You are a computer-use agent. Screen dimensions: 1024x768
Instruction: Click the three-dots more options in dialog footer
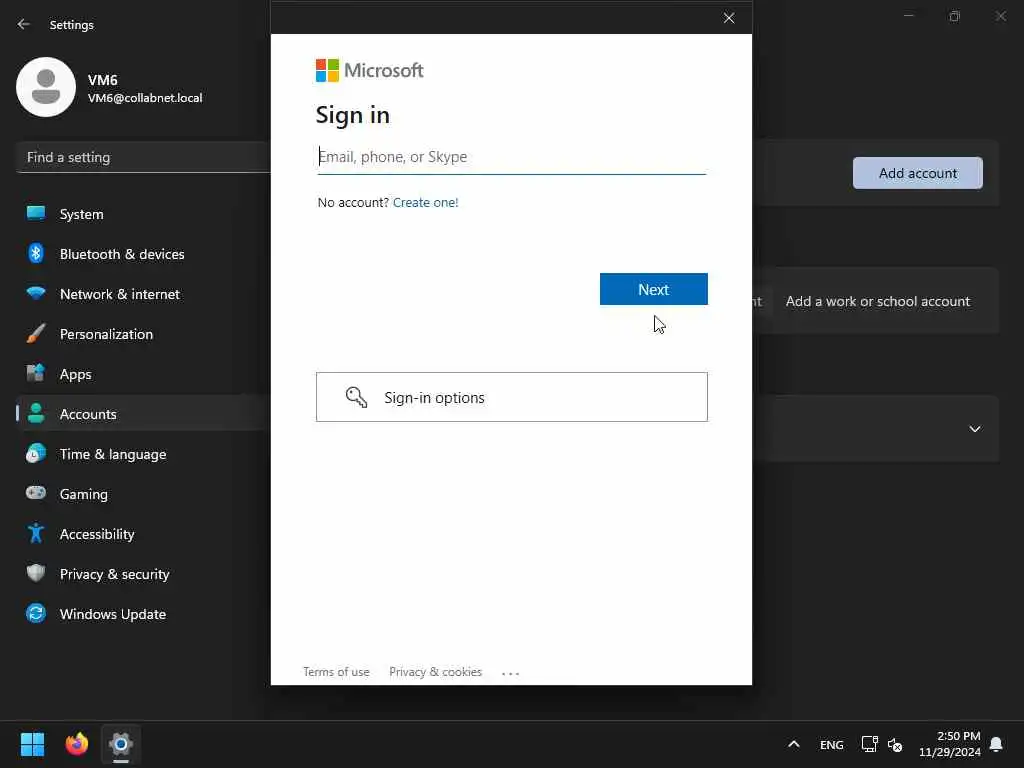pos(510,673)
